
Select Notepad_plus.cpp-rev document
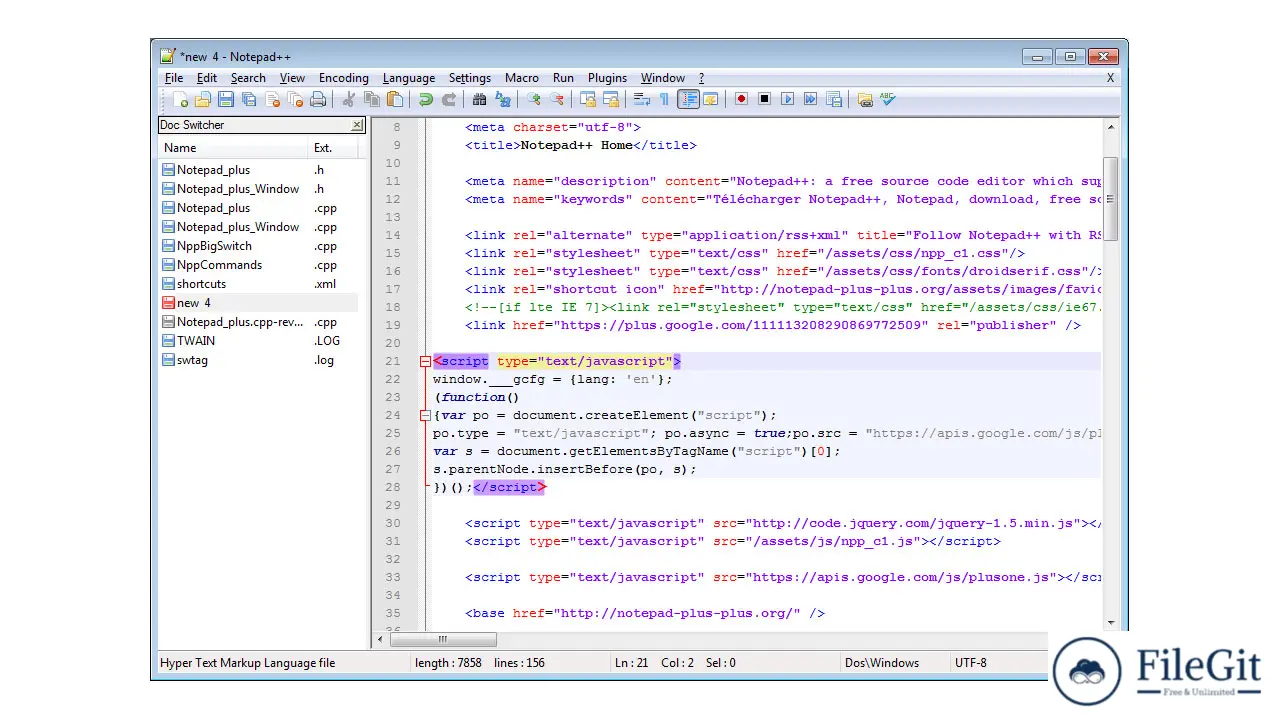pyautogui.click(x=258, y=322)
